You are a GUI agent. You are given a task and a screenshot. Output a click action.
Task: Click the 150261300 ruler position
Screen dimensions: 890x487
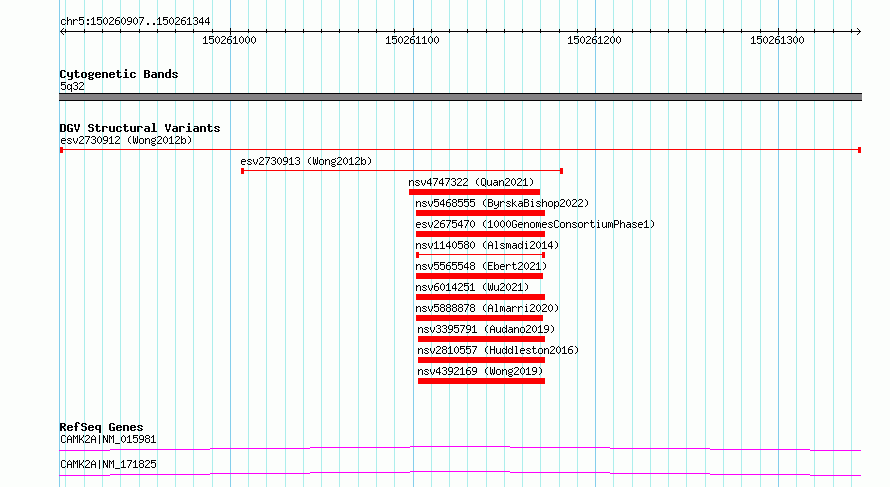coord(777,40)
